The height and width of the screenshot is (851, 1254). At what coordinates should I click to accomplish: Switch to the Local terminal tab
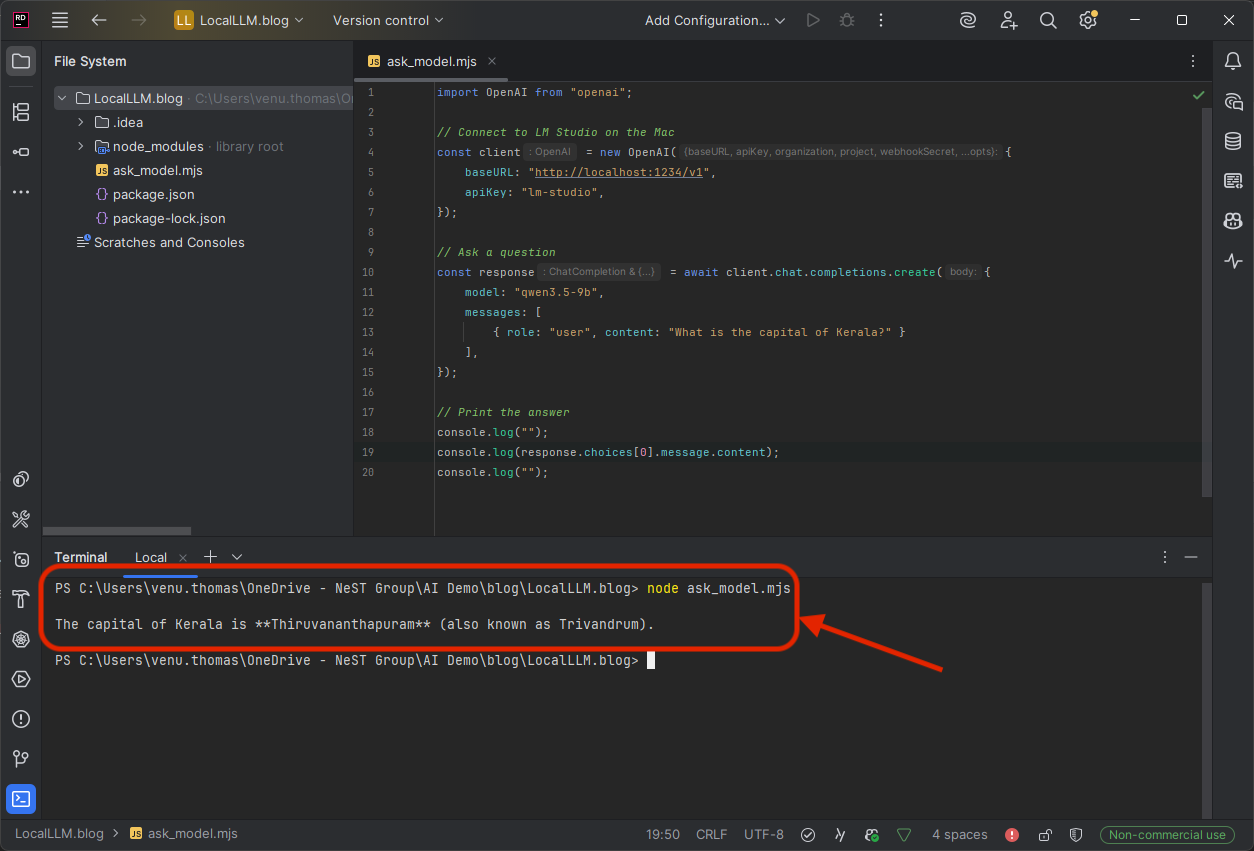(151, 557)
